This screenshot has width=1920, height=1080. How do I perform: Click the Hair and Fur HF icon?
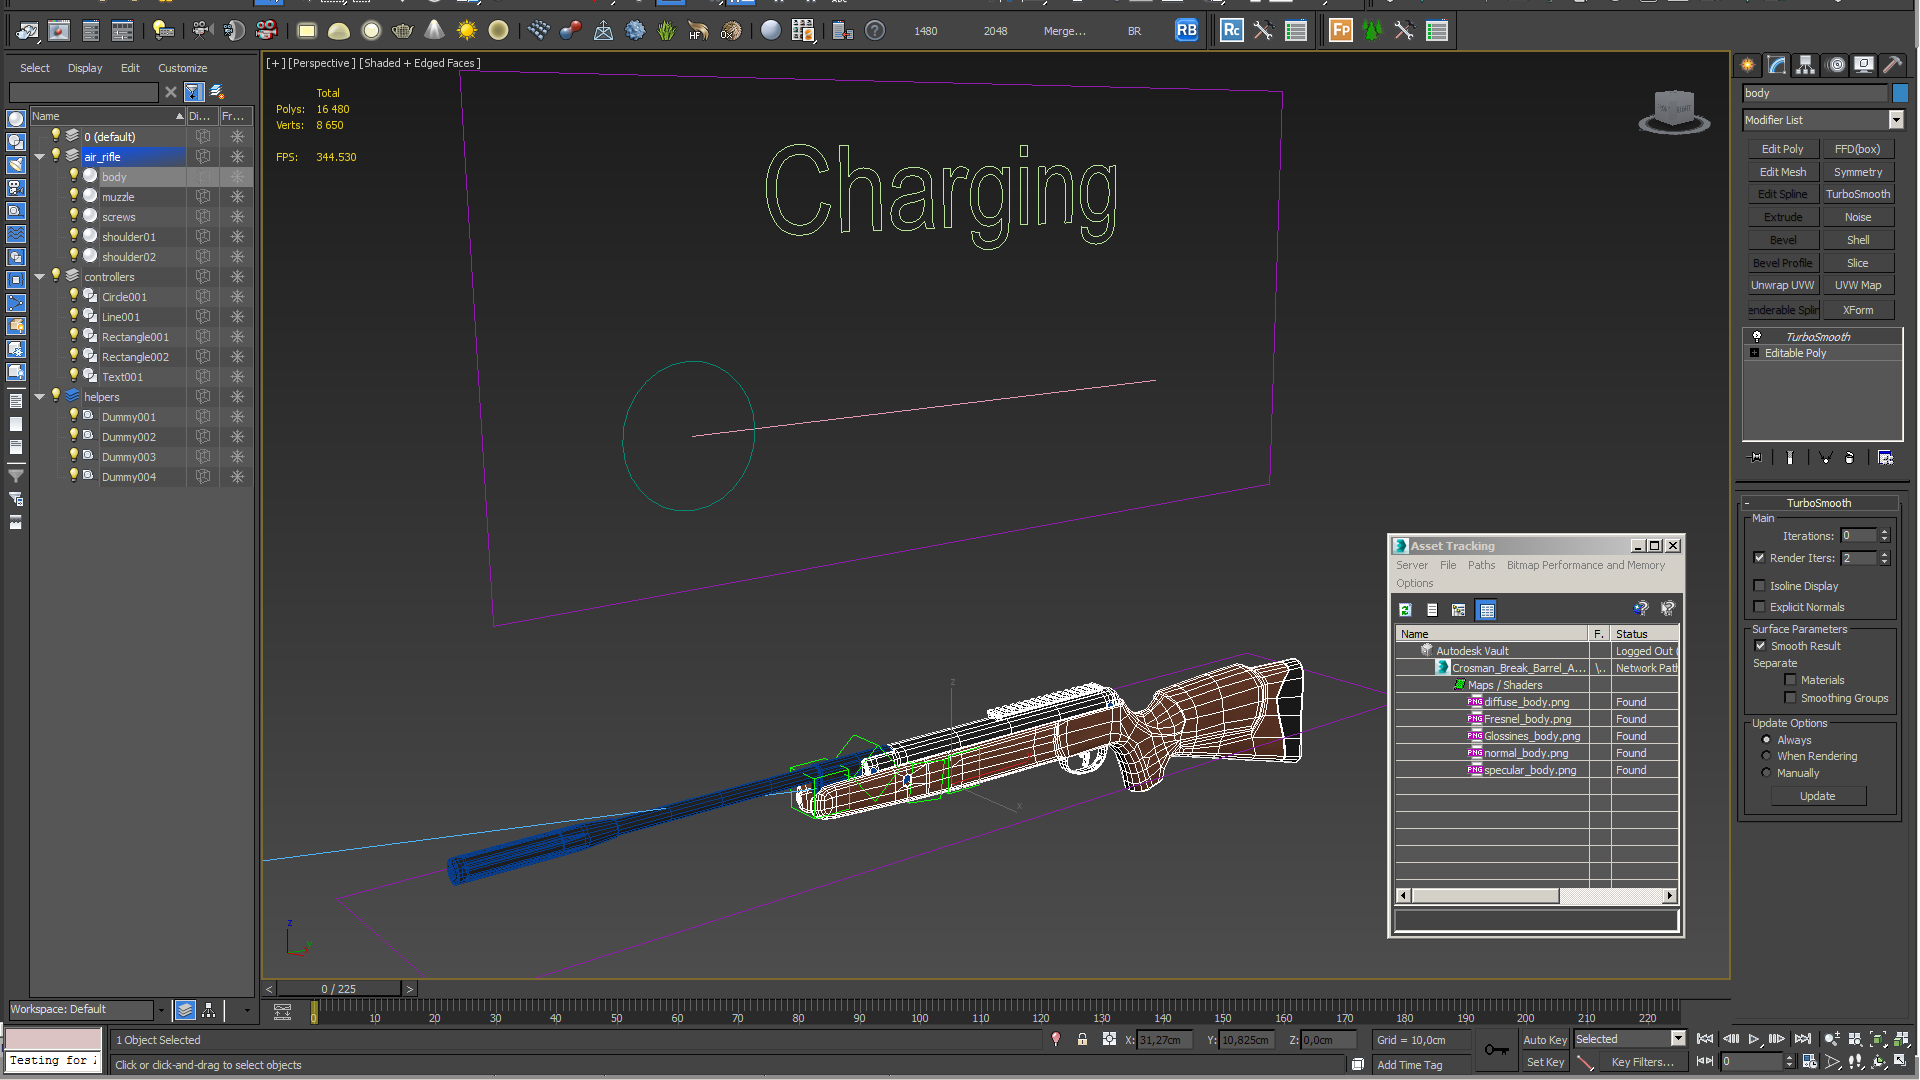[699, 31]
